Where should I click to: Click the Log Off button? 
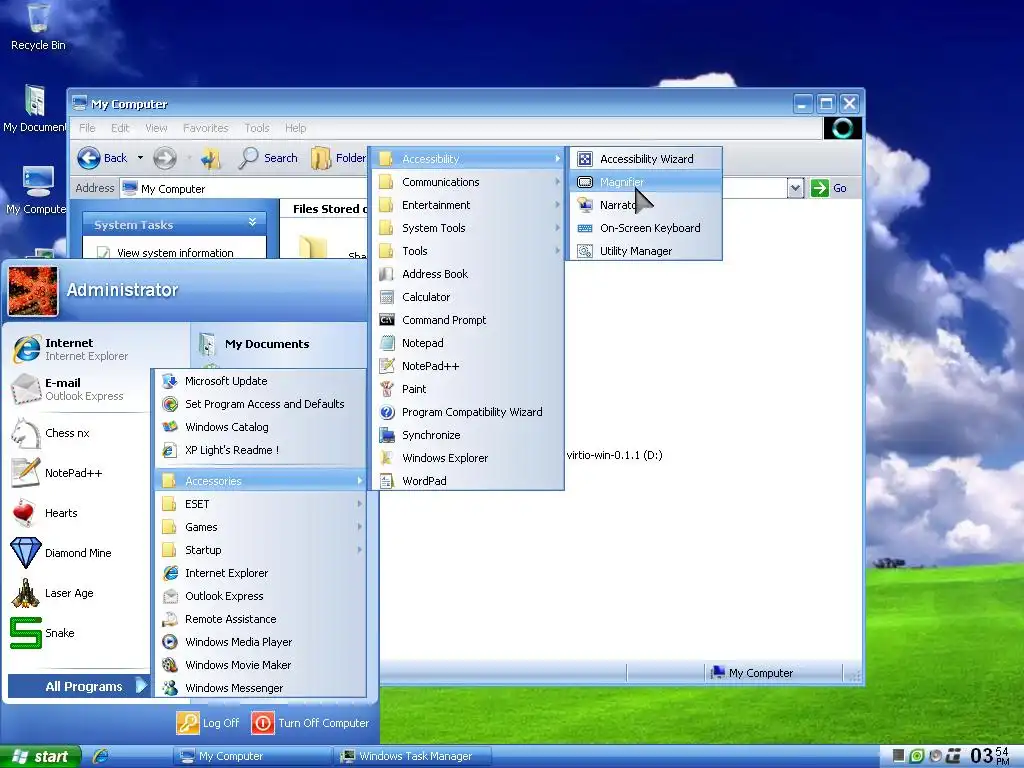pyautogui.click(x=208, y=723)
